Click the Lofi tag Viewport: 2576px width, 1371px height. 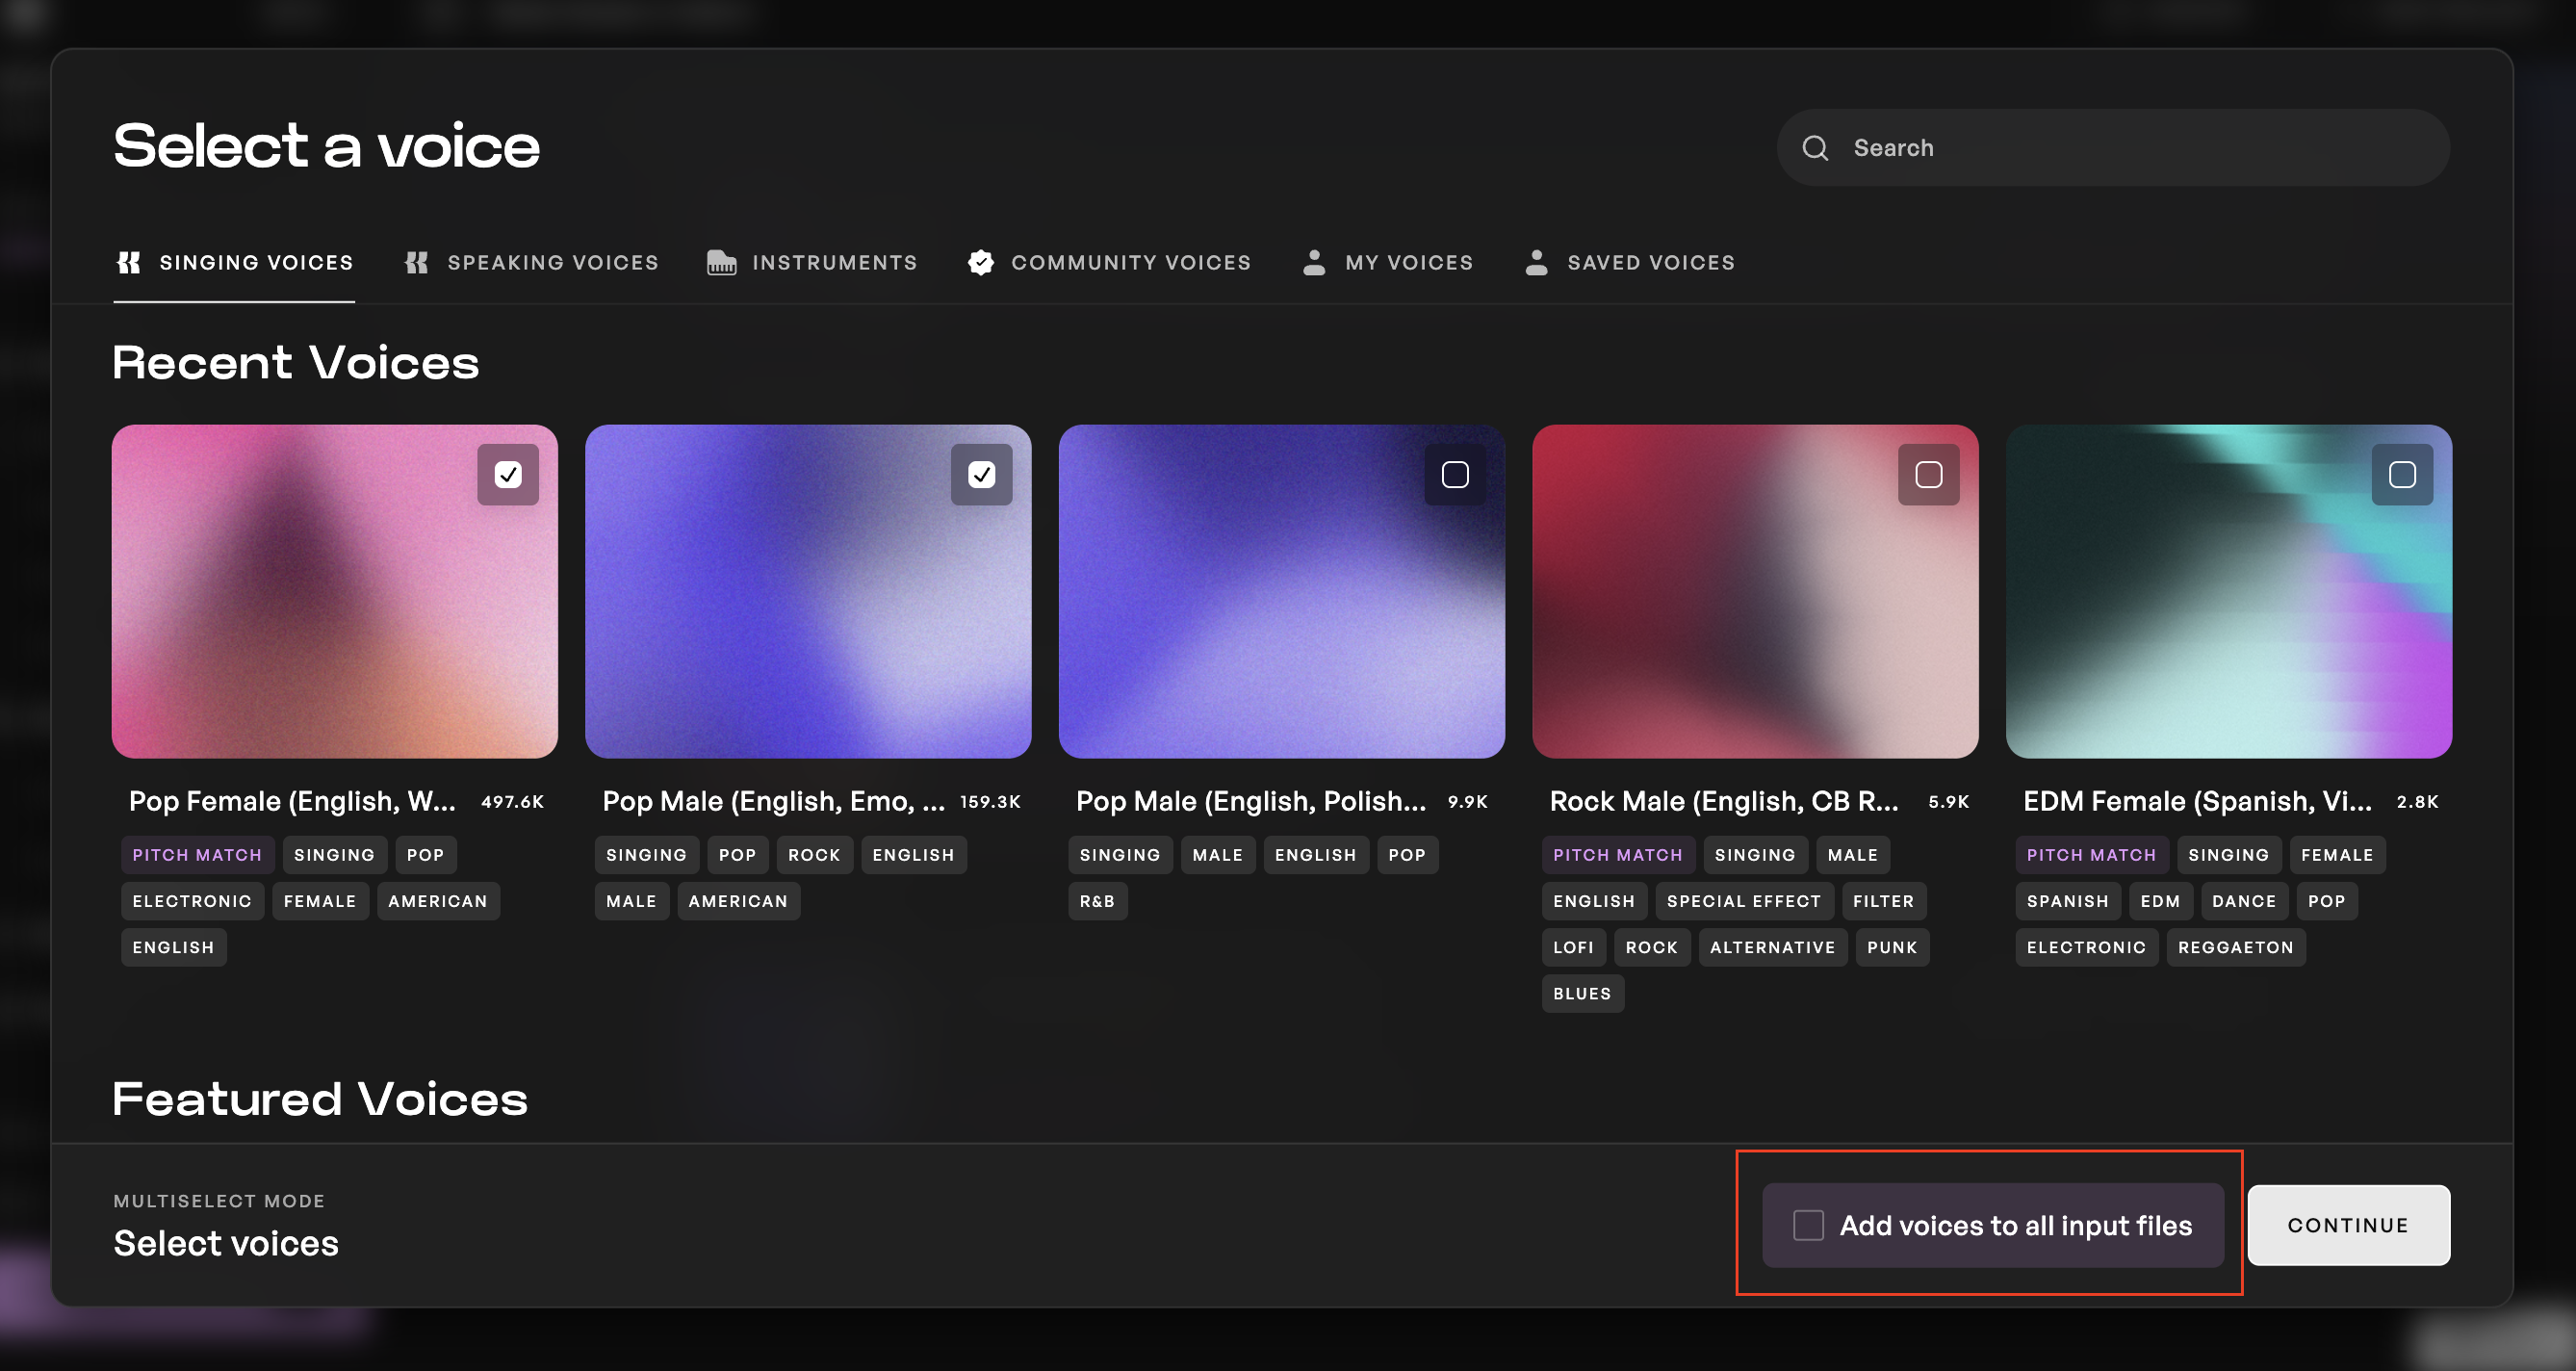[x=1574, y=947]
